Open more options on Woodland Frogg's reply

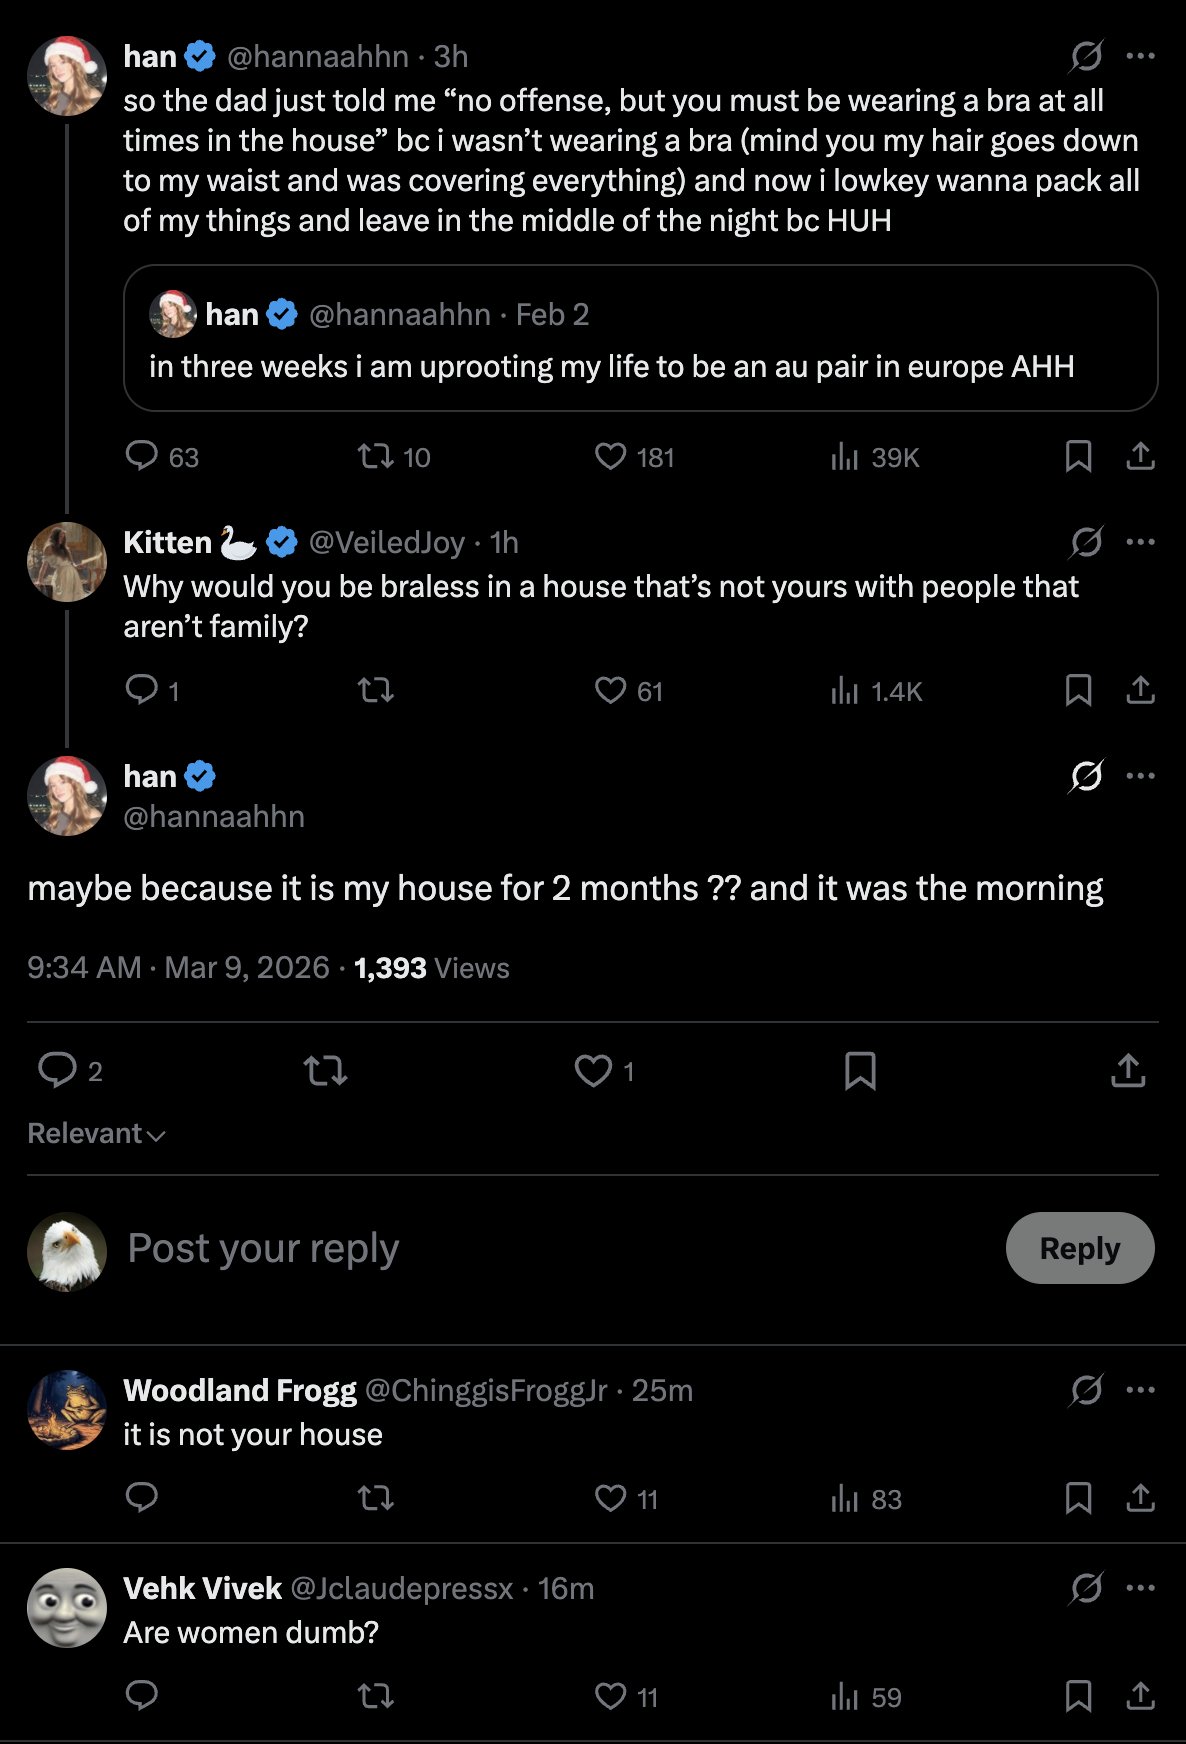[1140, 1390]
